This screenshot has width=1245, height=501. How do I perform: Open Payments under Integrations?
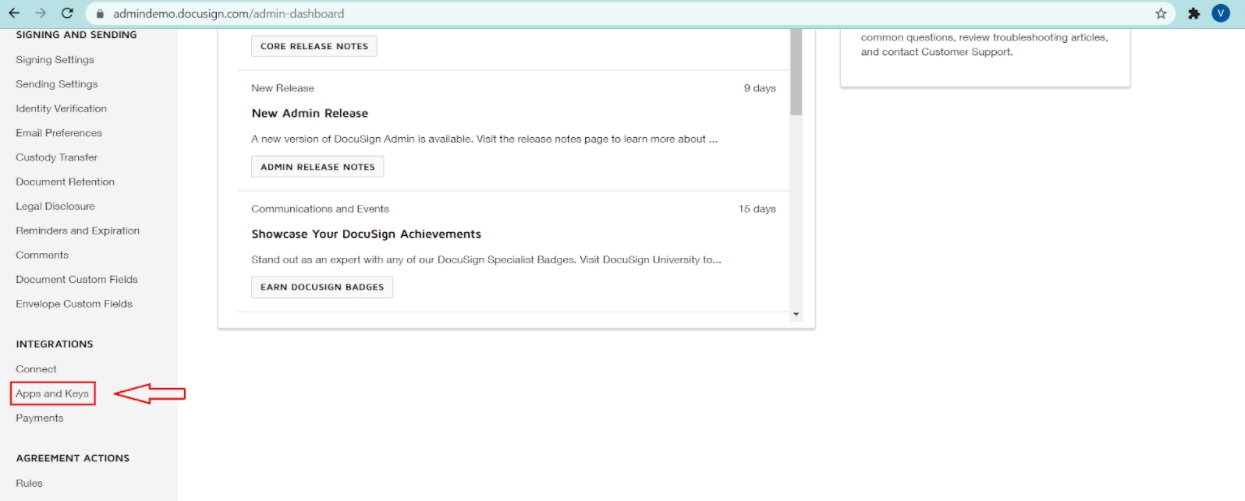pyautogui.click(x=39, y=418)
